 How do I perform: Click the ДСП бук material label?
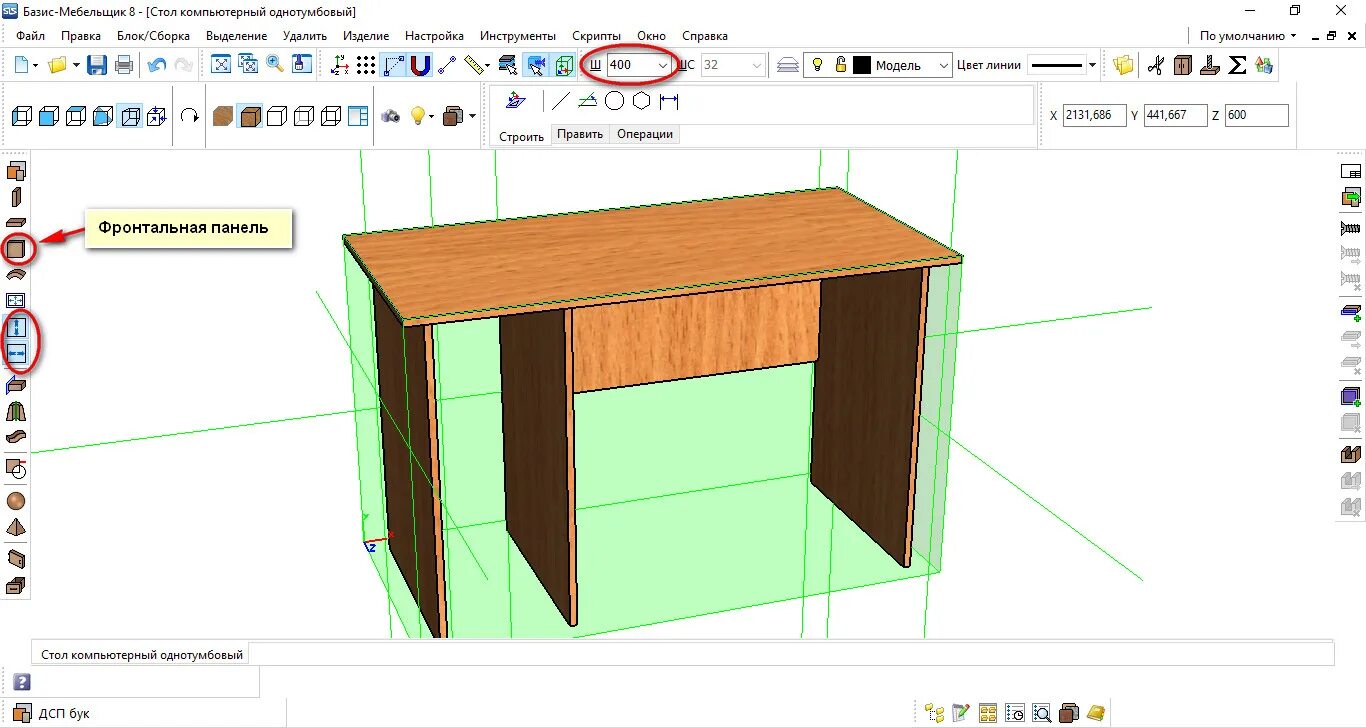tap(64, 714)
